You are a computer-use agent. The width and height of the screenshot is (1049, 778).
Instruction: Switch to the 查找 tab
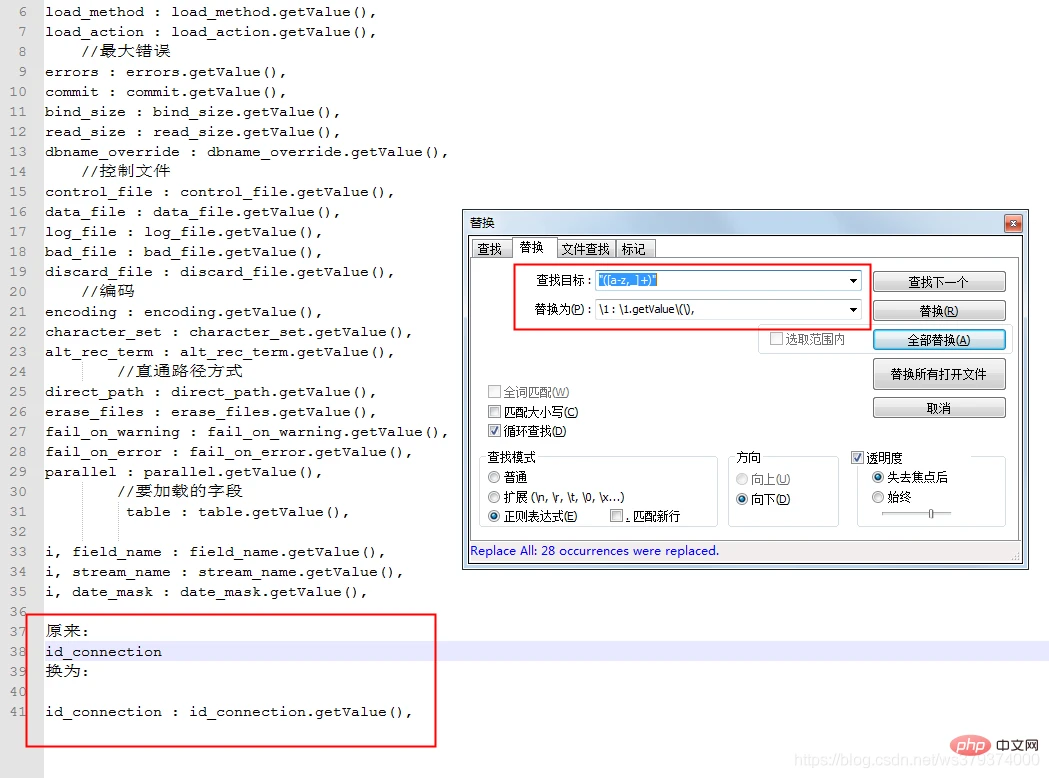tap(489, 249)
